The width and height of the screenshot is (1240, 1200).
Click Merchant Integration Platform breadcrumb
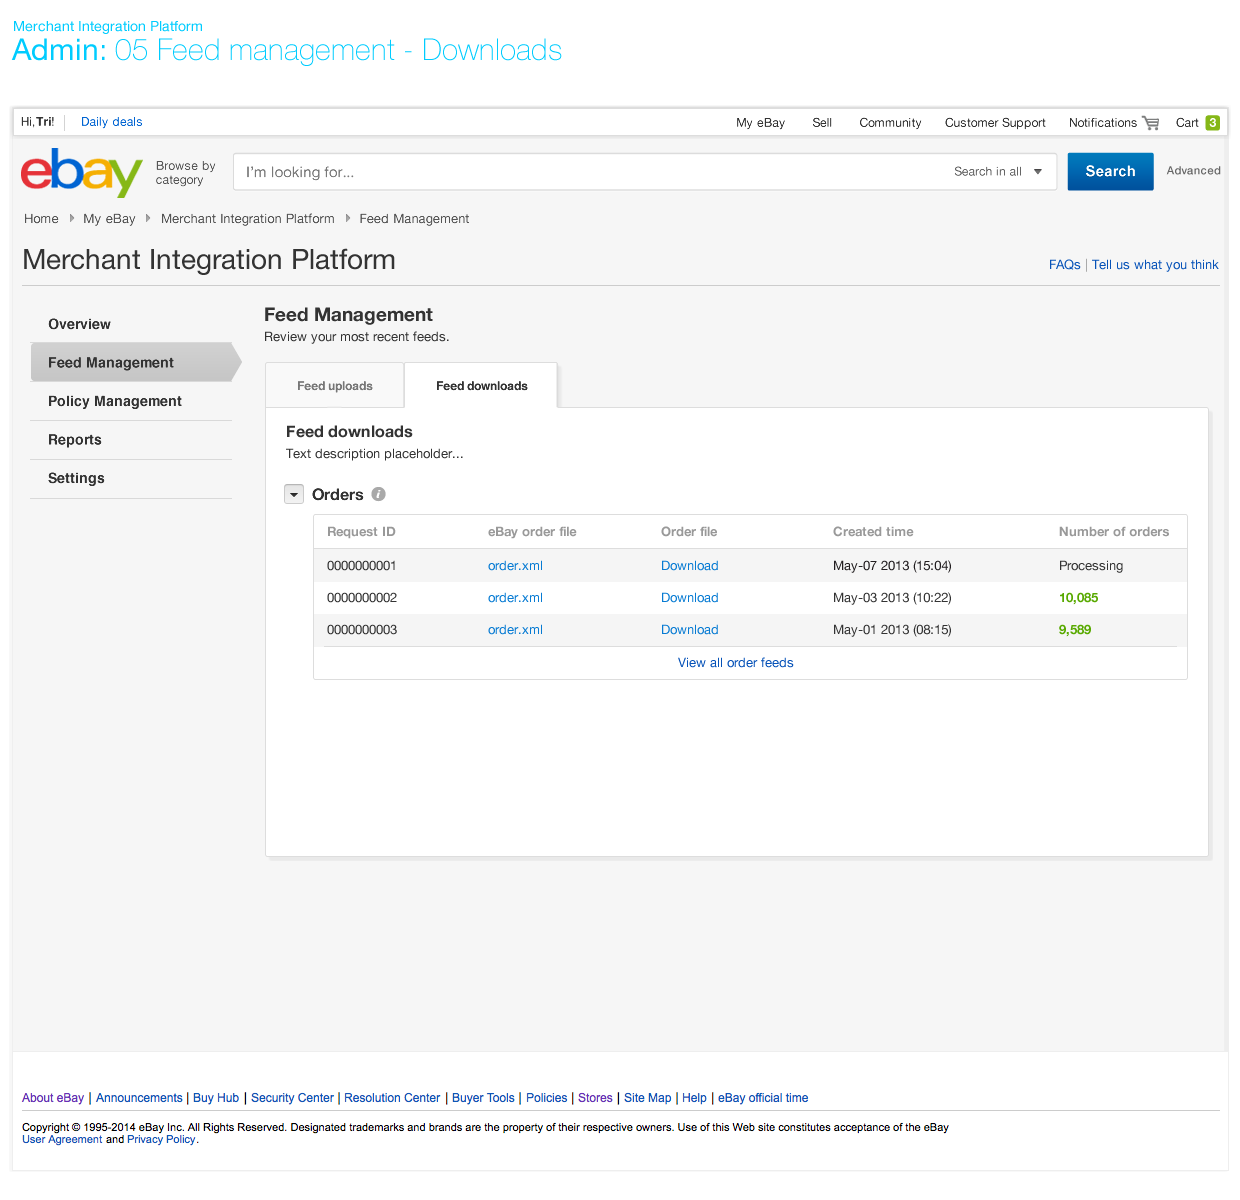click(x=247, y=219)
